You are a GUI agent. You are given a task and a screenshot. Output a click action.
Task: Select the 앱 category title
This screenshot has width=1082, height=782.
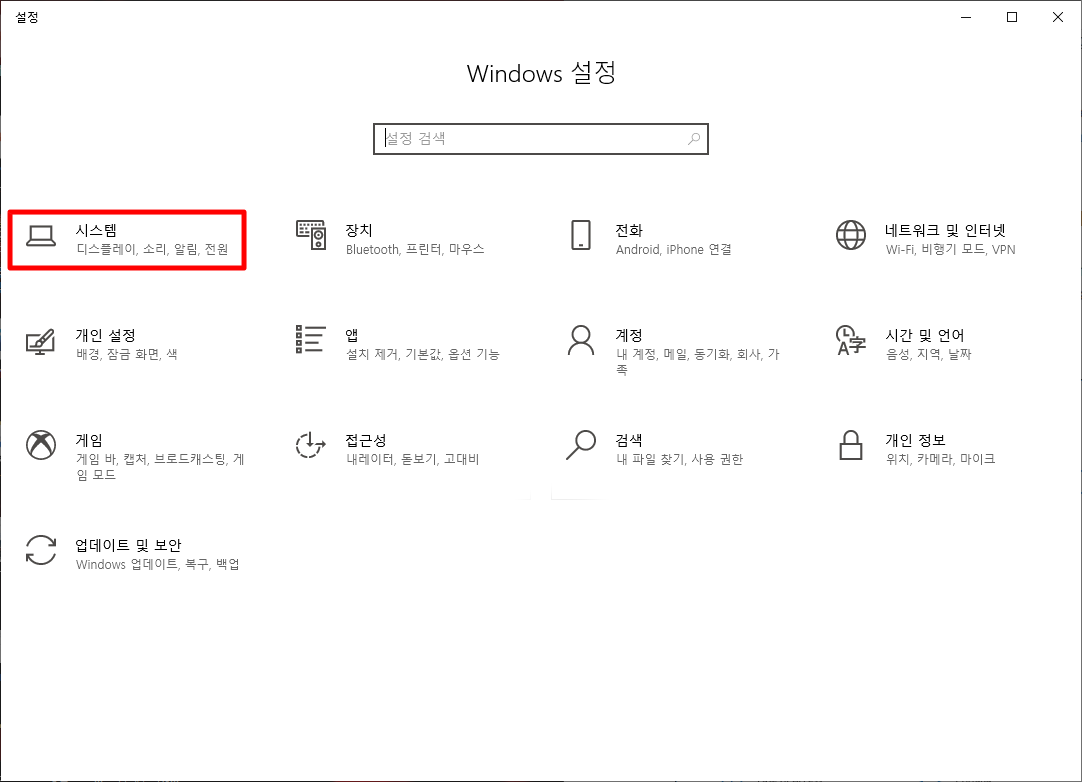[352, 335]
